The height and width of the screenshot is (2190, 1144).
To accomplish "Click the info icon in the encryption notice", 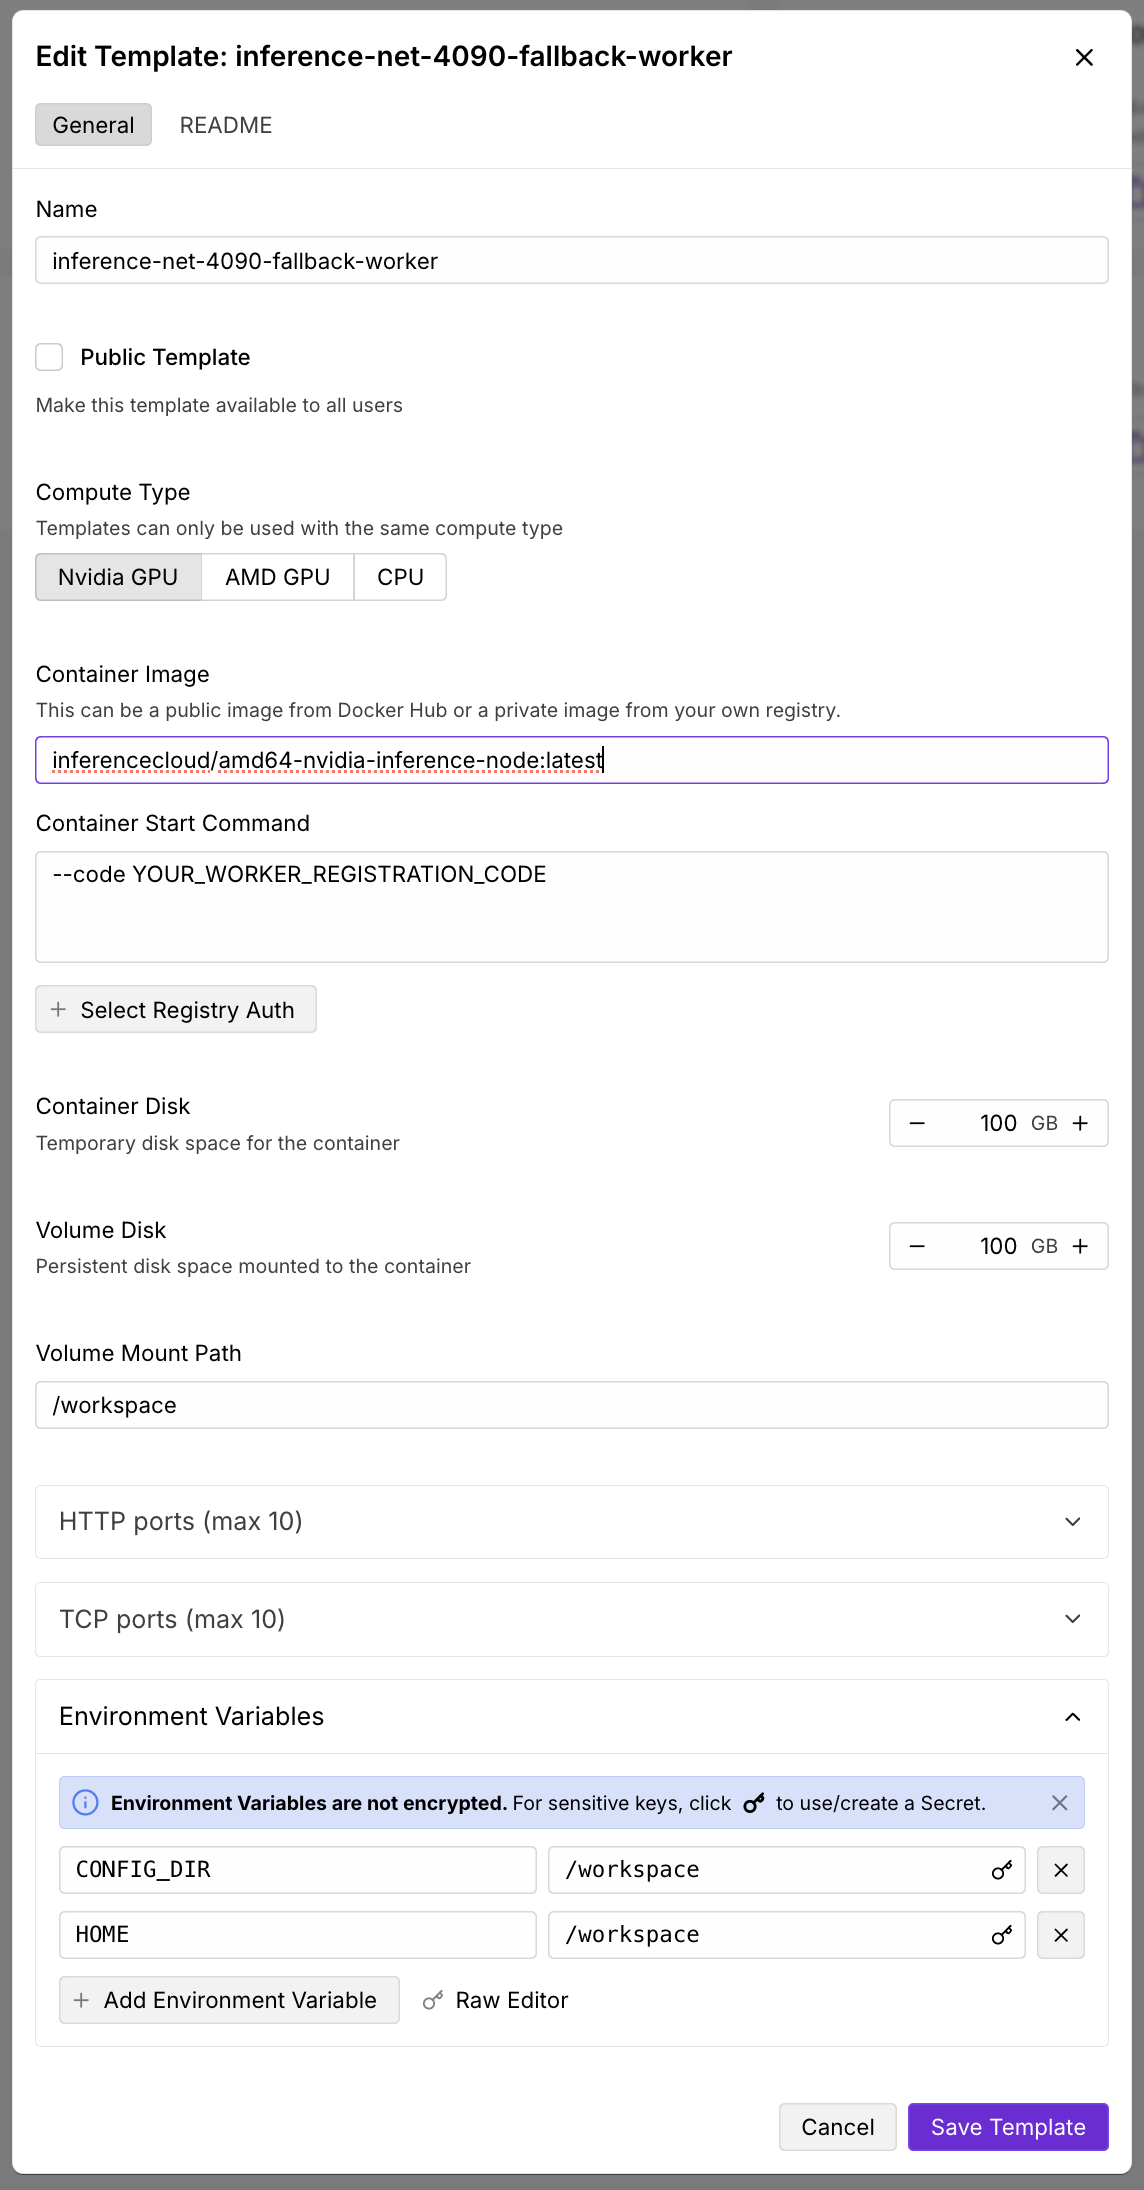I will (x=86, y=1802).
